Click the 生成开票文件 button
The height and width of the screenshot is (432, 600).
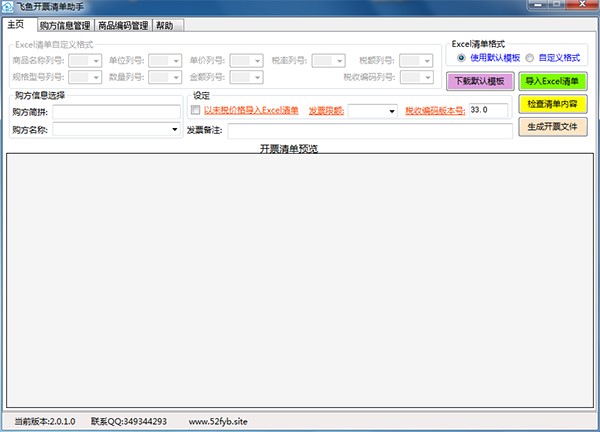coord(553,127)
